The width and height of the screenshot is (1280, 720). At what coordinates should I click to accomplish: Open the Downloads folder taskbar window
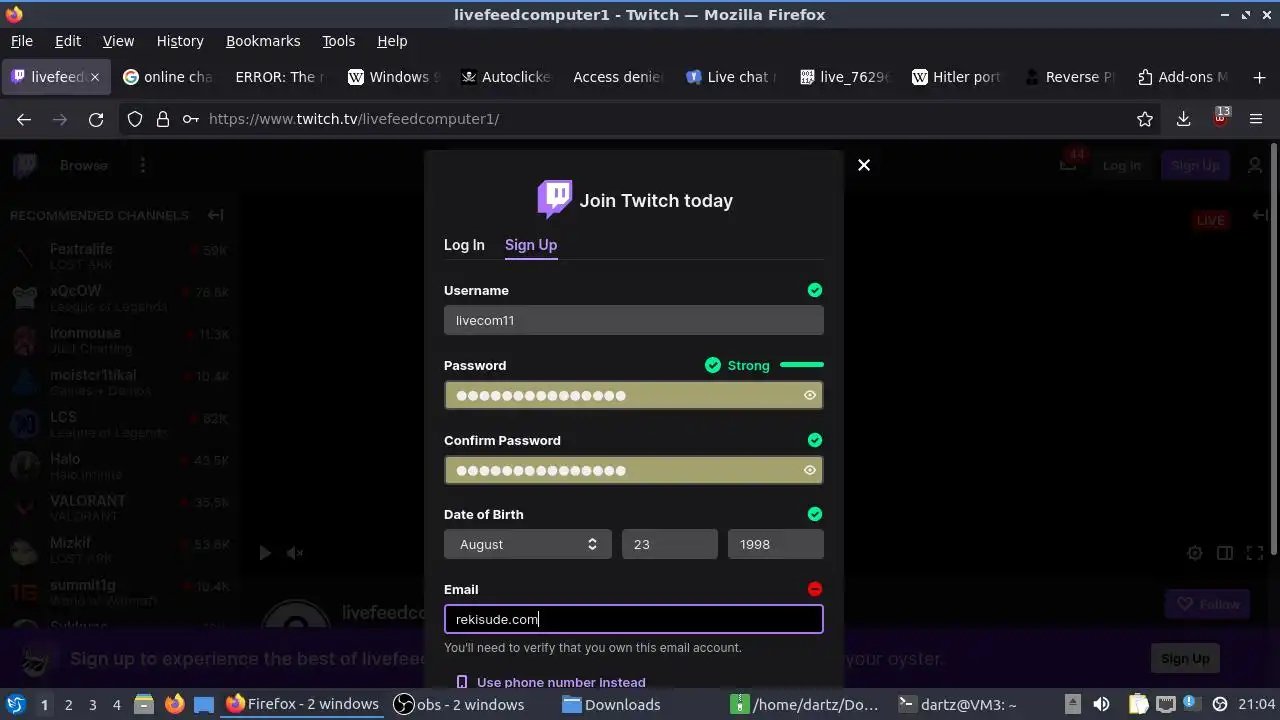(611, 704)
